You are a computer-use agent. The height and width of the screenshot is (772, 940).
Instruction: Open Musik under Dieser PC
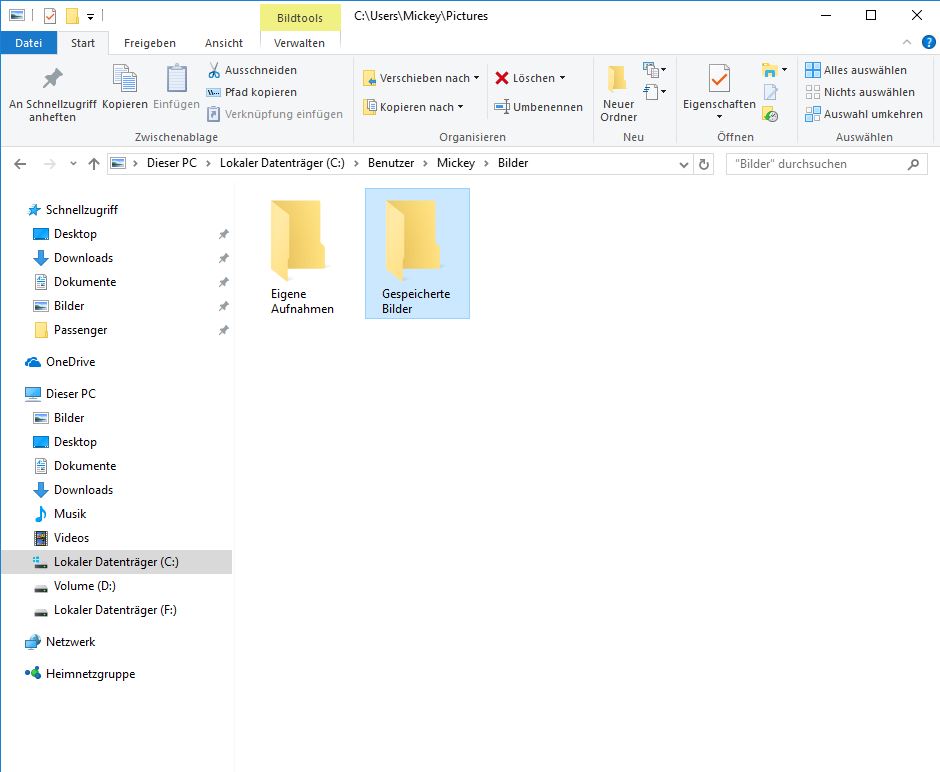pyautogui.click(x=70, y=514)
